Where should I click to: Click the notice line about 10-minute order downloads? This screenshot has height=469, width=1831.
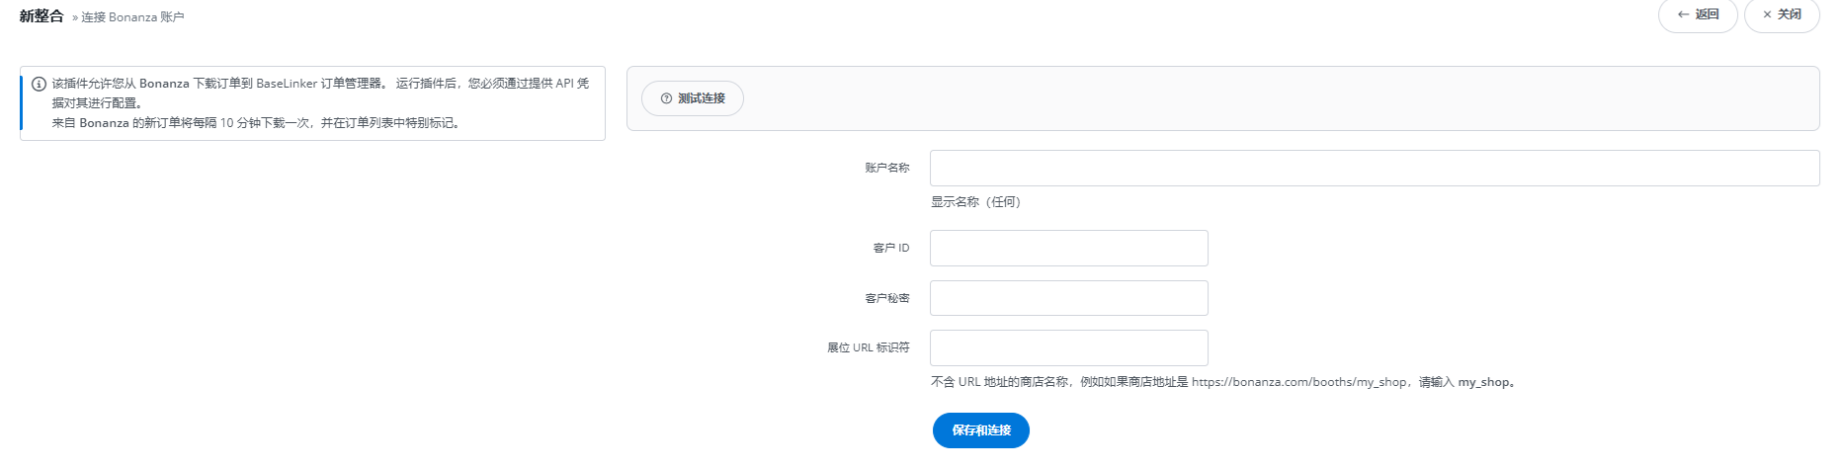pyautogui.click(x=258, y=123)
